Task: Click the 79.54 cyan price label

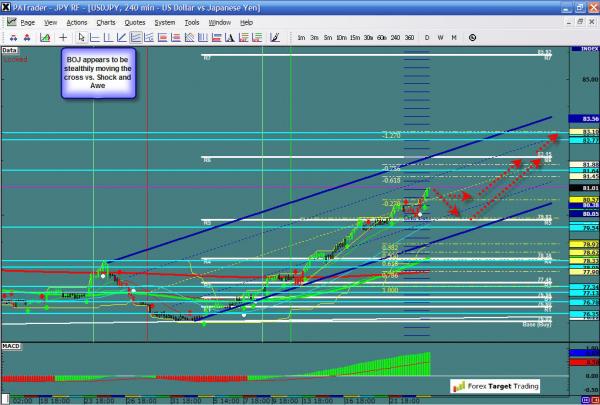Action: [584, 228]
